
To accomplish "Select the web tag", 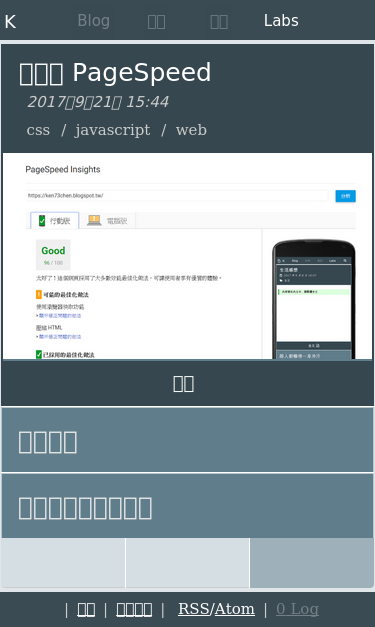I will pos(191,130).
